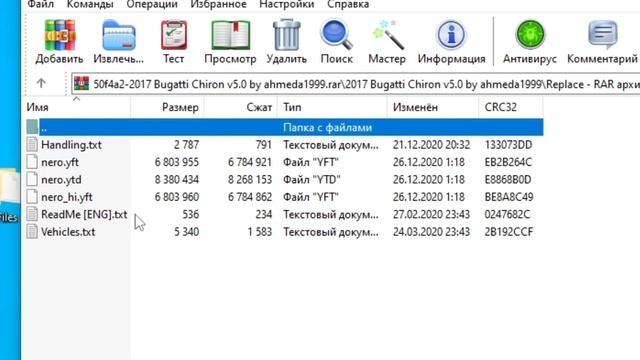Sort files by CRC32 column header
Image resolution: width=640 pixels, height=360 pixels.
[x=511, y=107]
